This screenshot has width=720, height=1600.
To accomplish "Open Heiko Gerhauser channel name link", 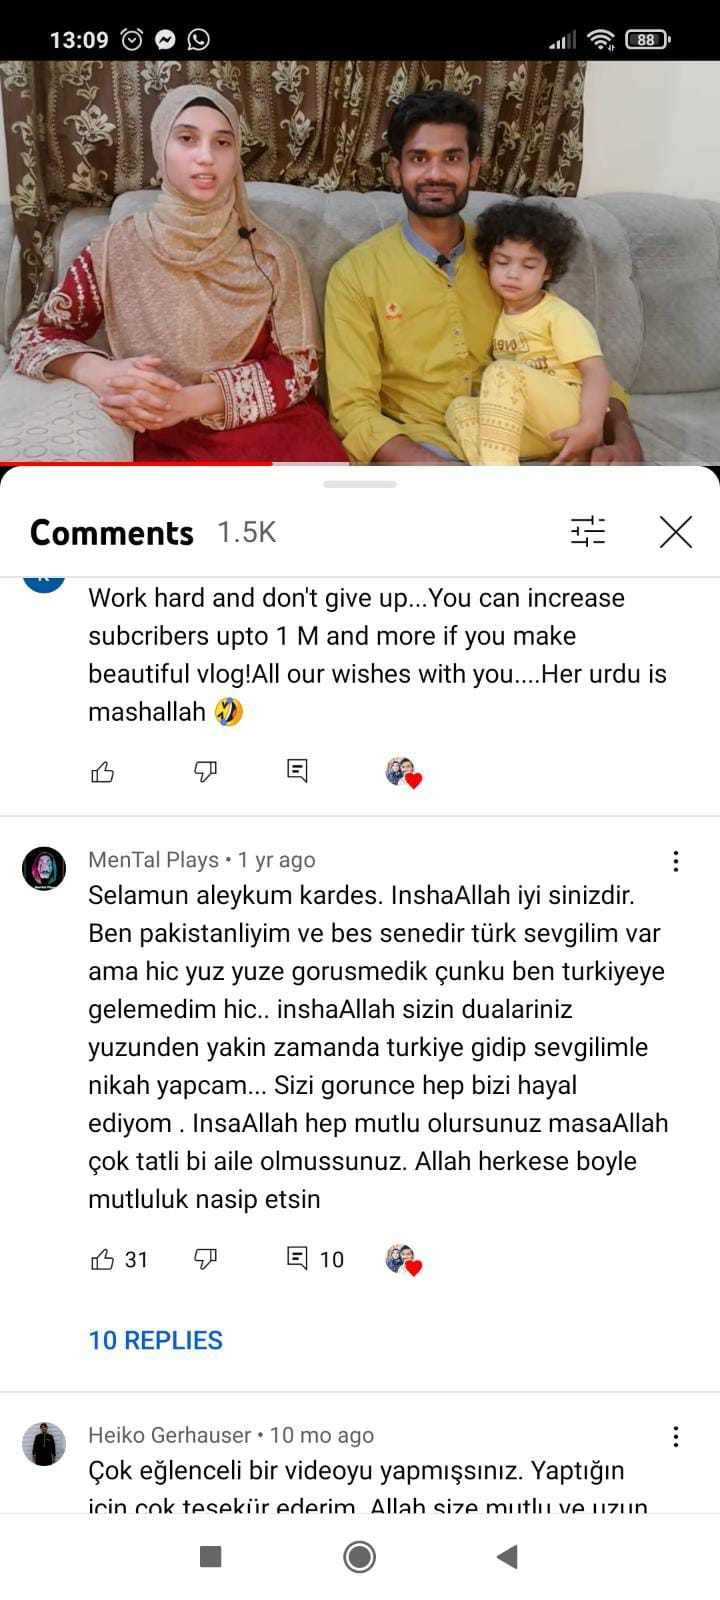I will [x=169, y=1435].
